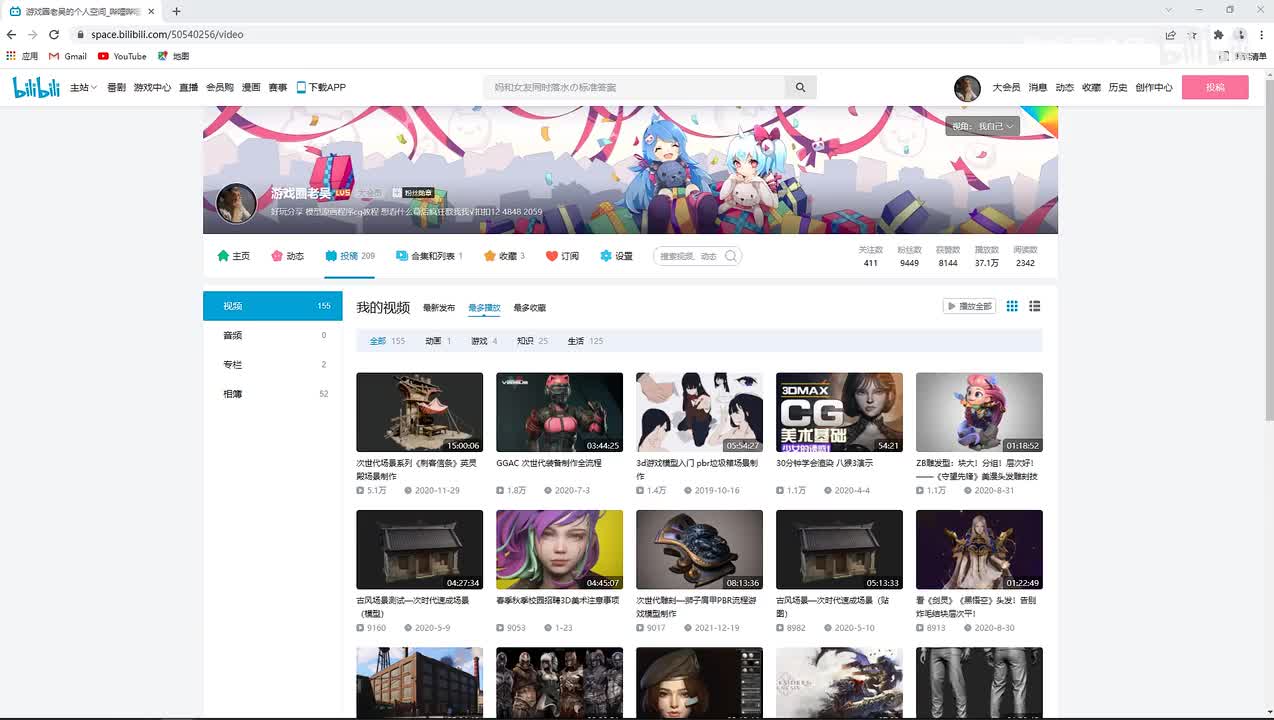Filter by 游戏 4 category
Screen dimensions: 1274x720
tap(484, 341)
